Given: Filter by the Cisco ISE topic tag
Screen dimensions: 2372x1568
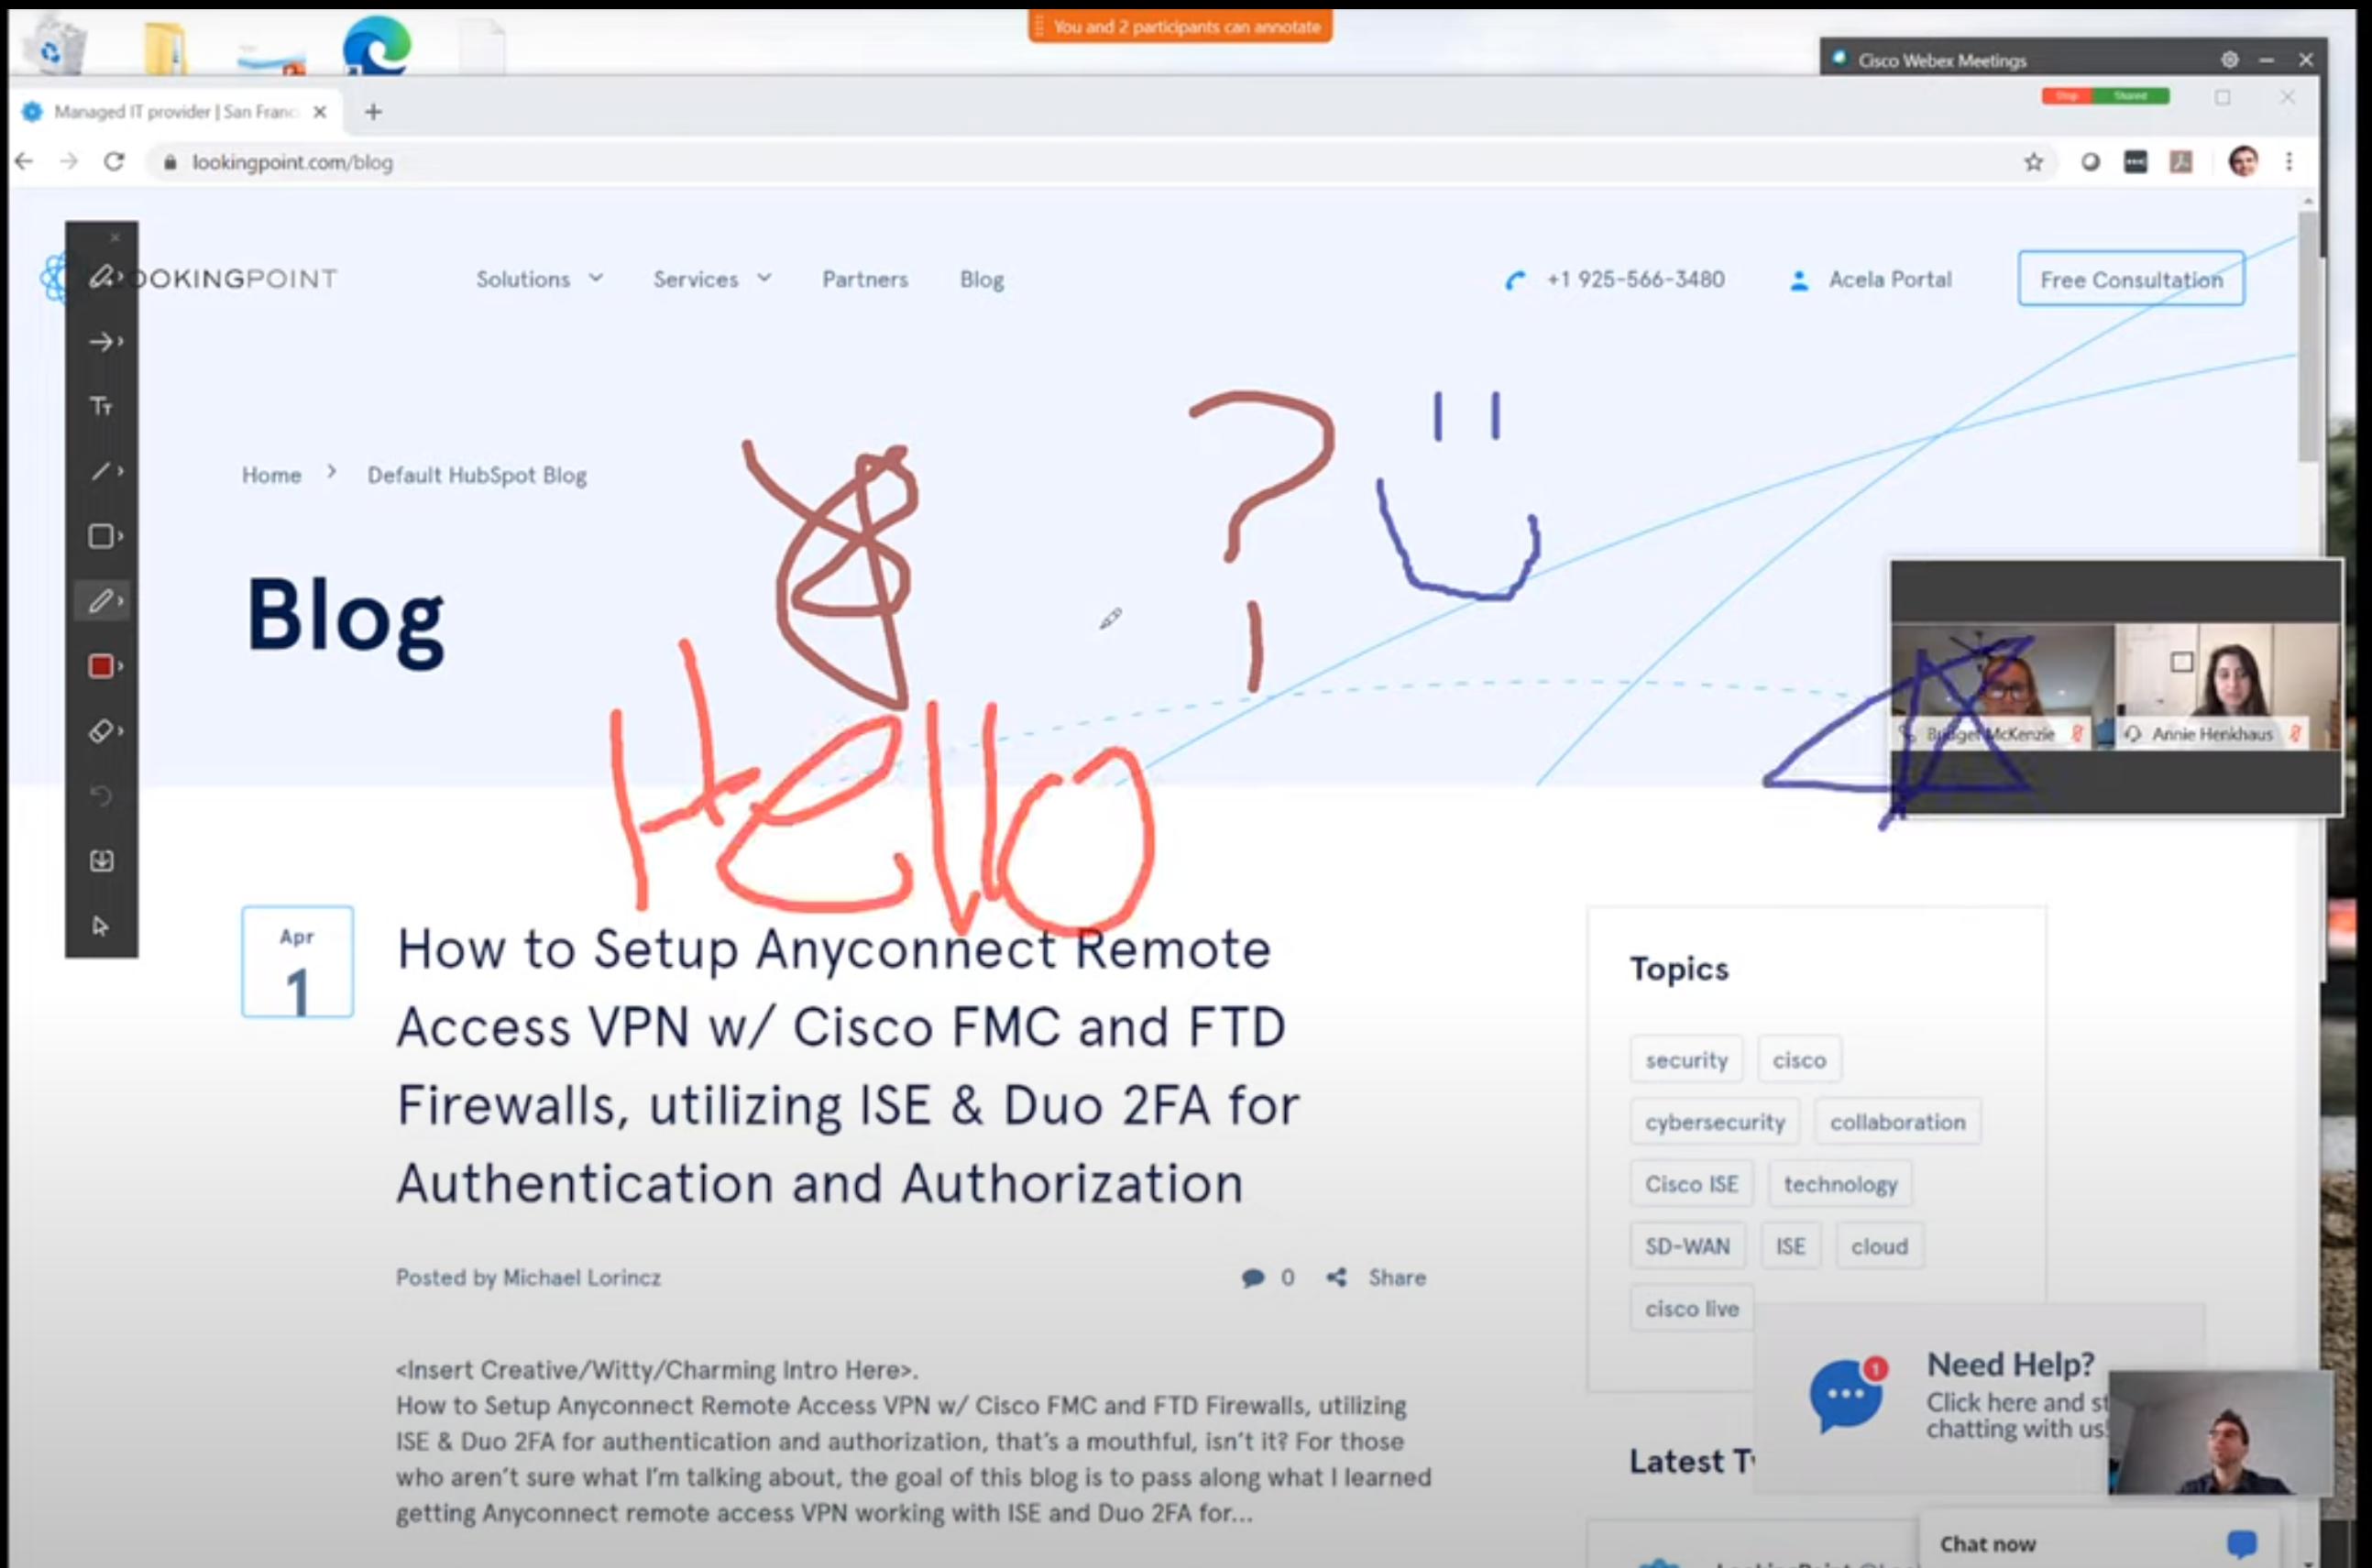Looking at the screenshot, I should [x=1691, y=1183].
